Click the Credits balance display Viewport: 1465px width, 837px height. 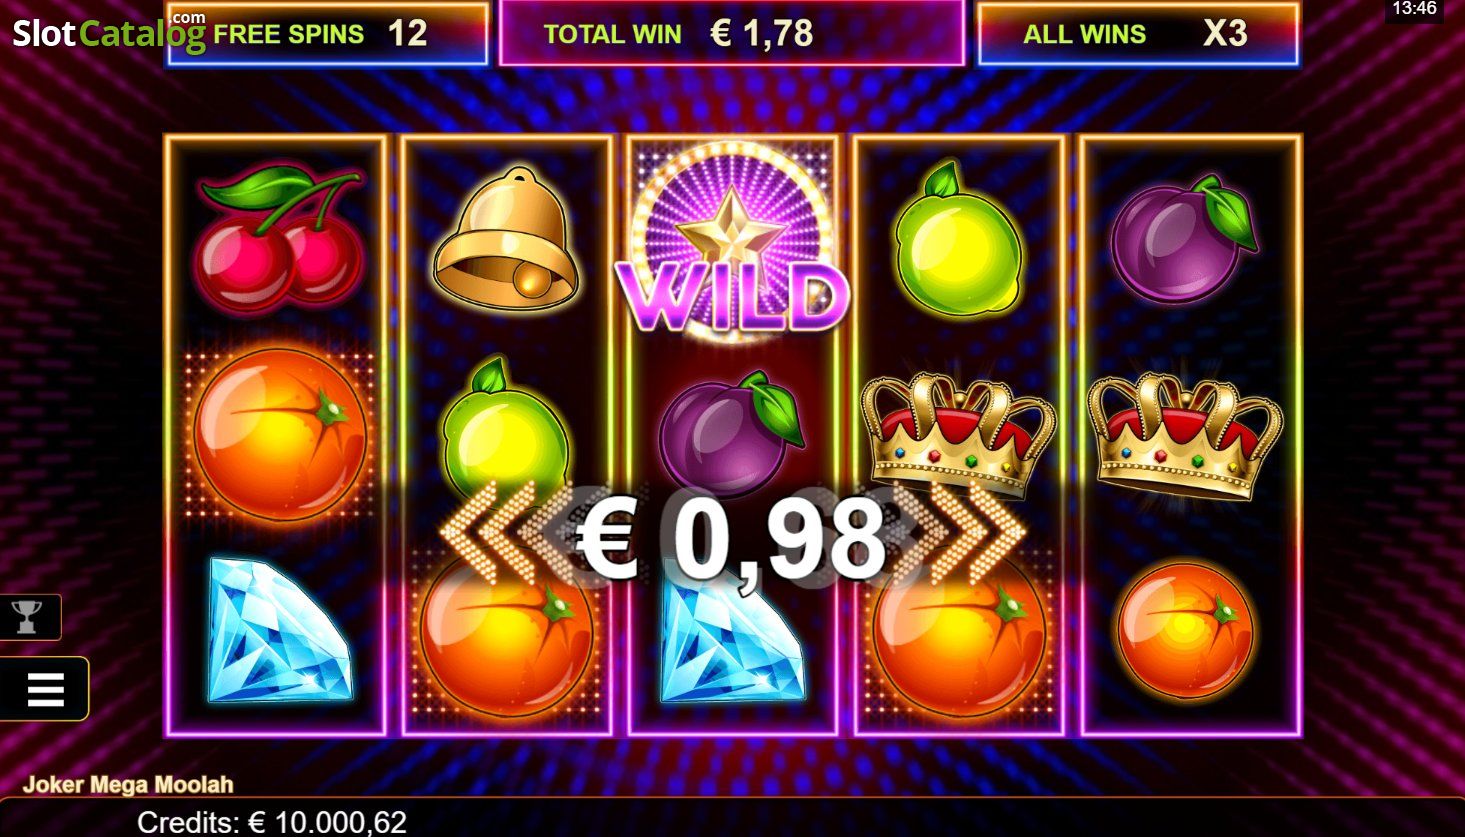272,822
